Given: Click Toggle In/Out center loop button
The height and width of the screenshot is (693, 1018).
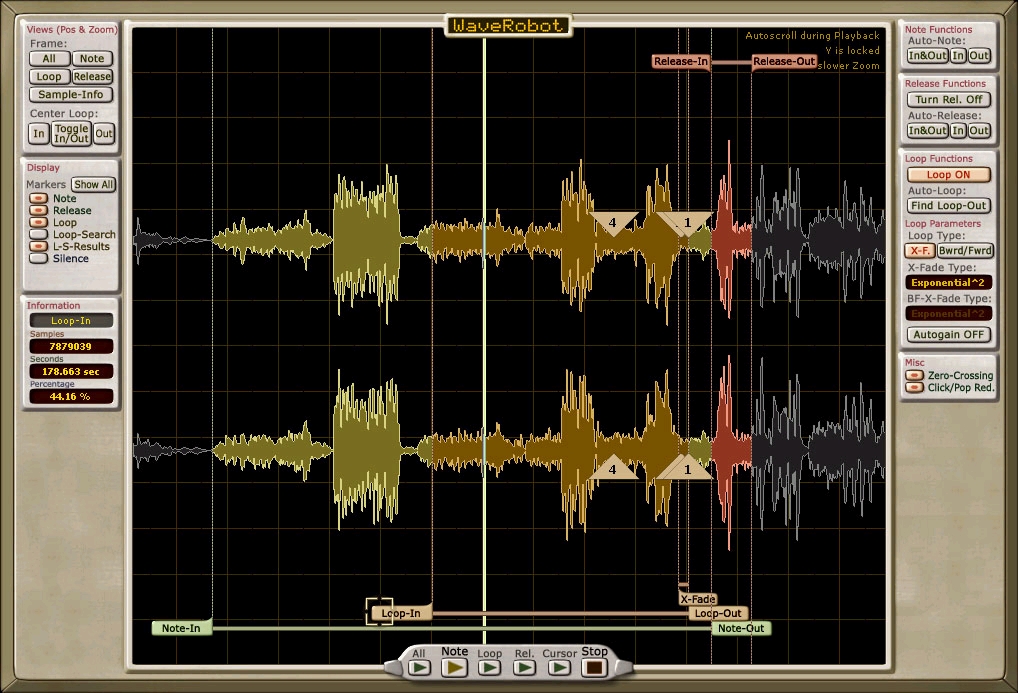Looking at the screenshot, I should tap(71, 134).
